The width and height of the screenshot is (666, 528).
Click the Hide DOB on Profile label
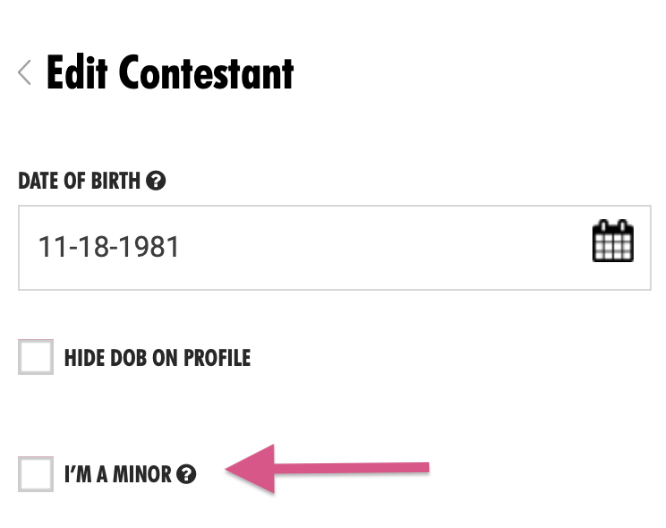157,358
